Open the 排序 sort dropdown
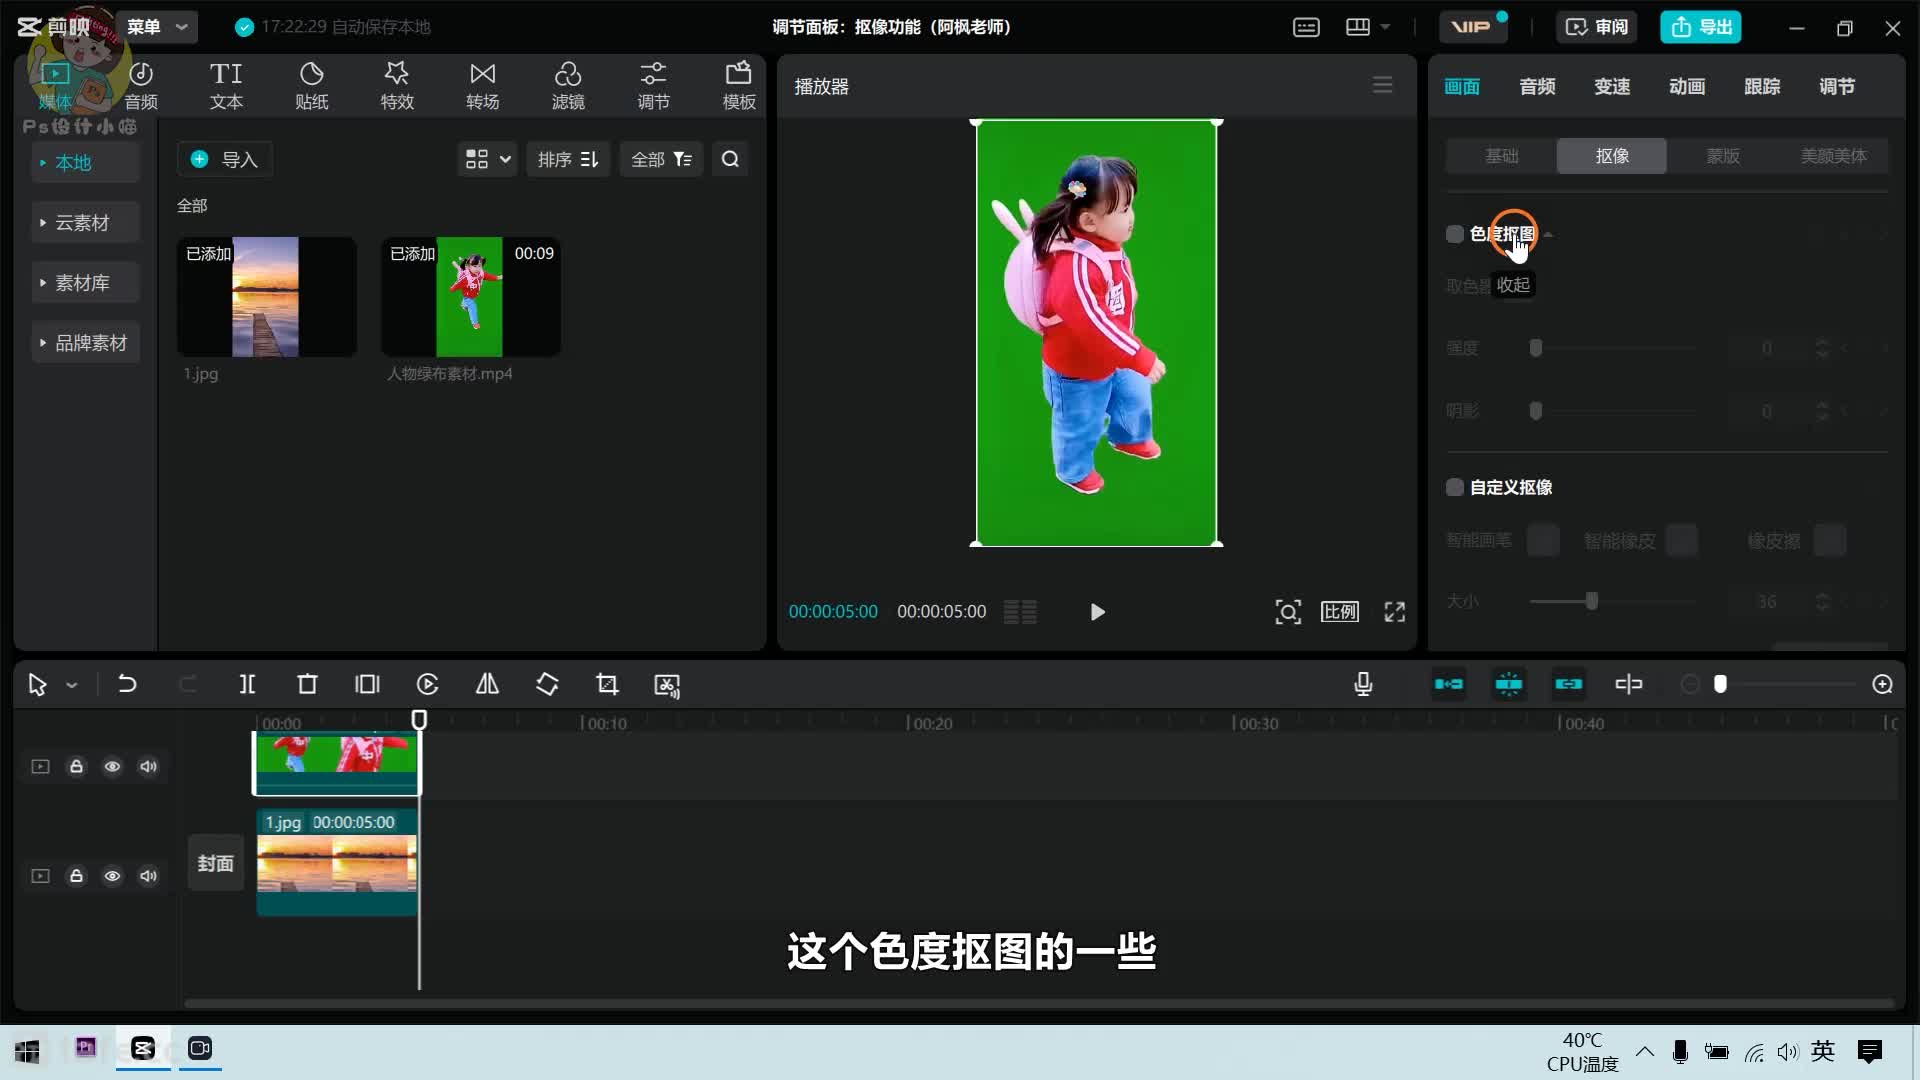 (x=567, y=159)
